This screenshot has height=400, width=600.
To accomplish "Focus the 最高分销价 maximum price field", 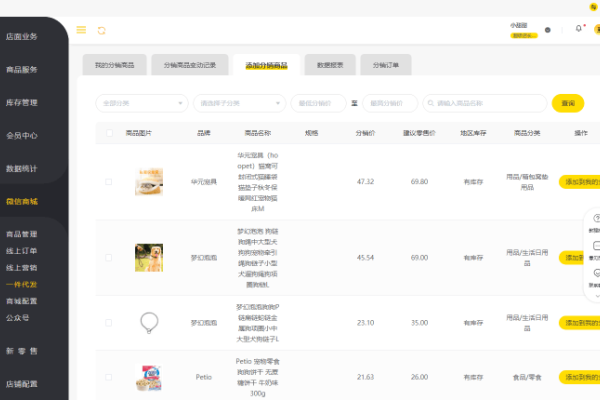I will [x=390, y=103].
